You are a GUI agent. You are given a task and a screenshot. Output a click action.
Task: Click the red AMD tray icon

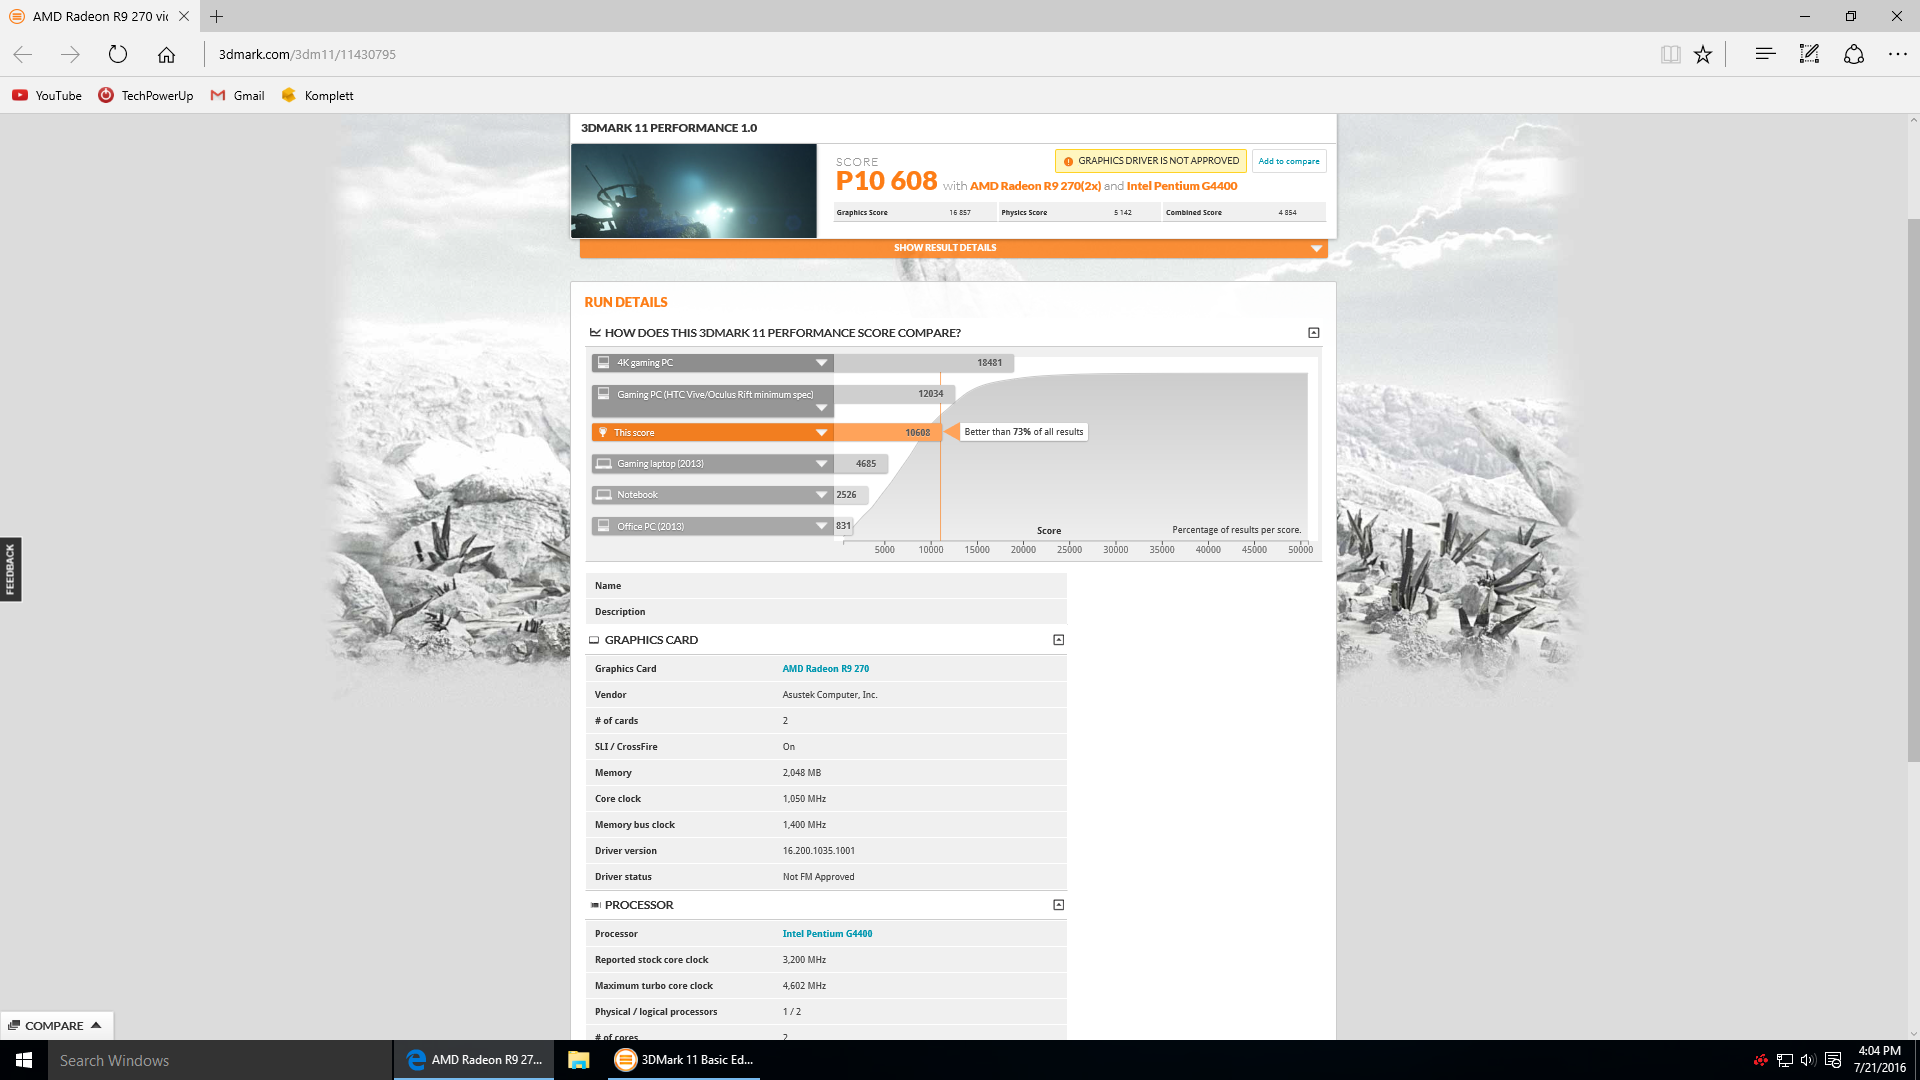tap(1761, 1060)
